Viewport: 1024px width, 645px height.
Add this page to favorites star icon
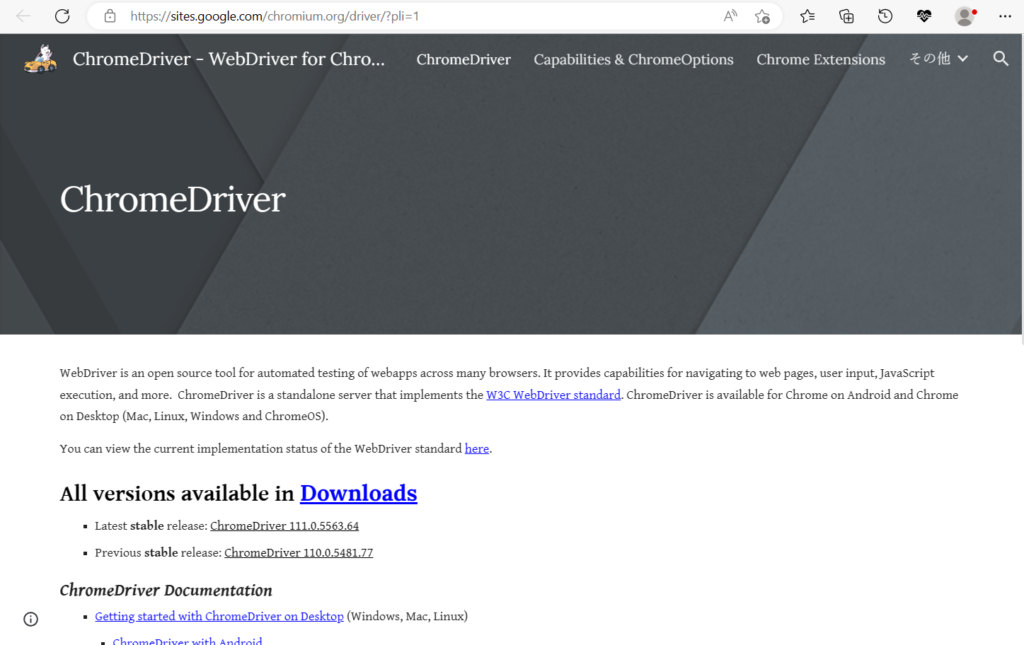pos(762,16)
